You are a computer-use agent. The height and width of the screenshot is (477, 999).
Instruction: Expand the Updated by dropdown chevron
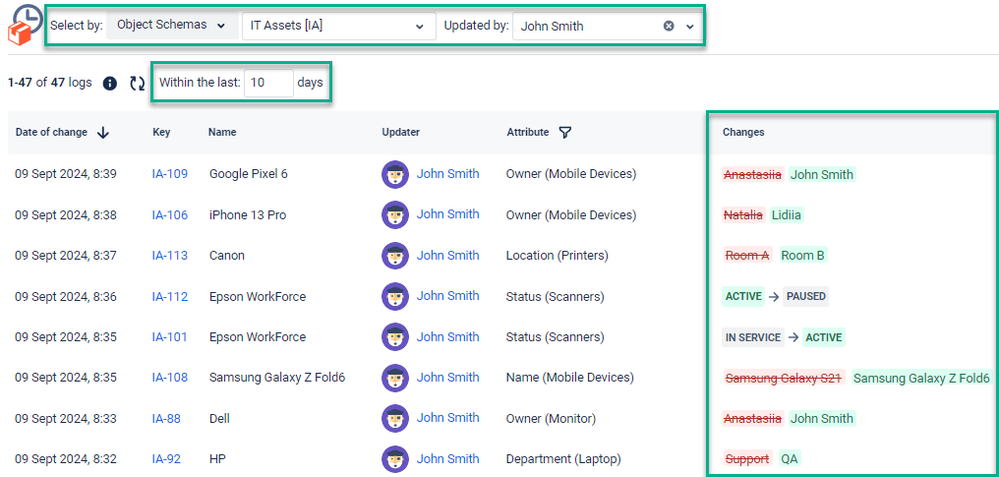point(689,26)
